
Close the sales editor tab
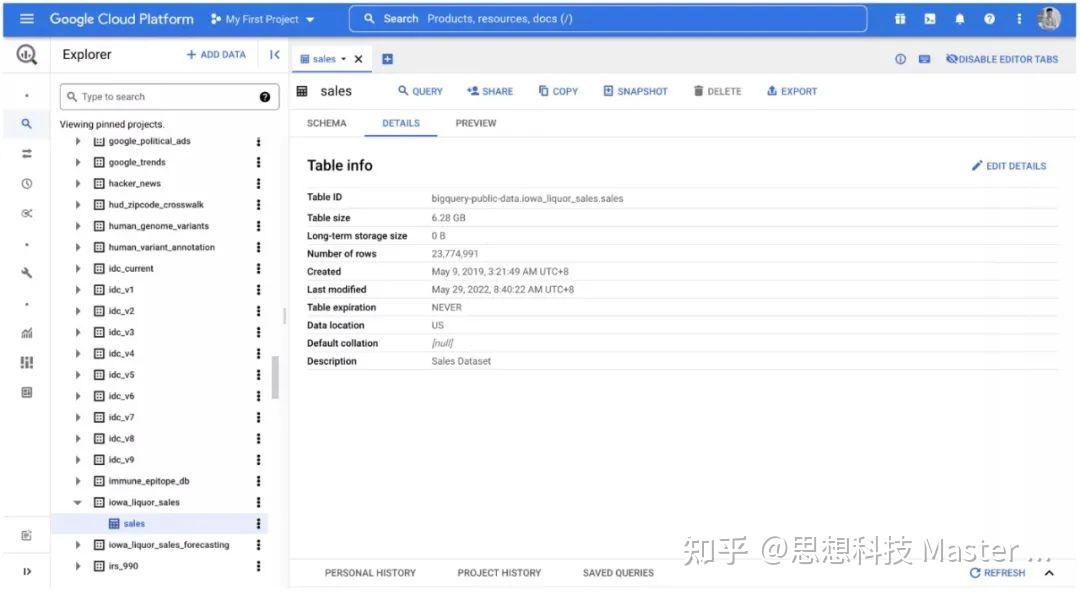pos(358,59)
